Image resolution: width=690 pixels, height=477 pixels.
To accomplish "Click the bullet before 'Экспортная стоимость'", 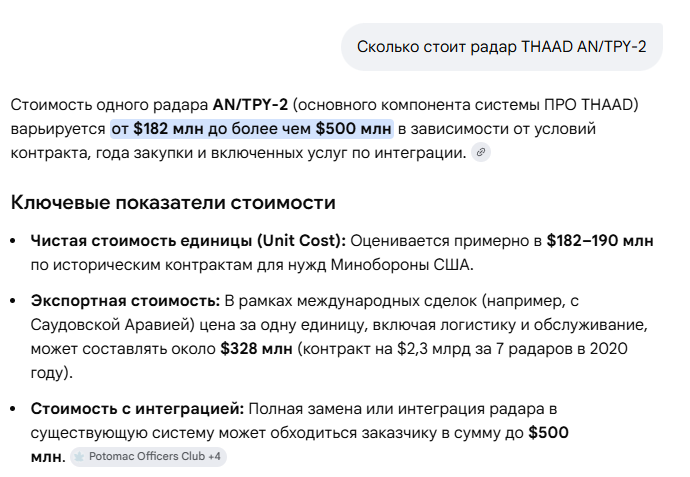I will click(x=13, y=300).
